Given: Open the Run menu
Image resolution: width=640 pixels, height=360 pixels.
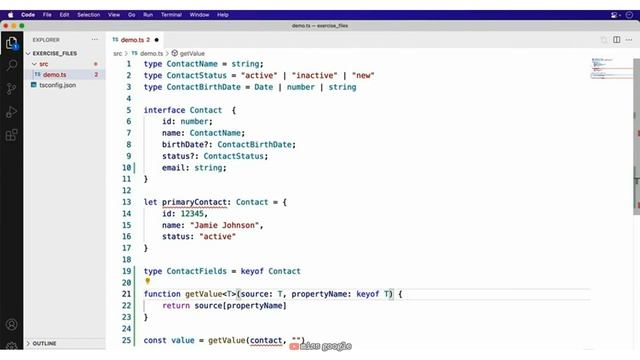Looking at the screenshot, I should click(148, 15).
